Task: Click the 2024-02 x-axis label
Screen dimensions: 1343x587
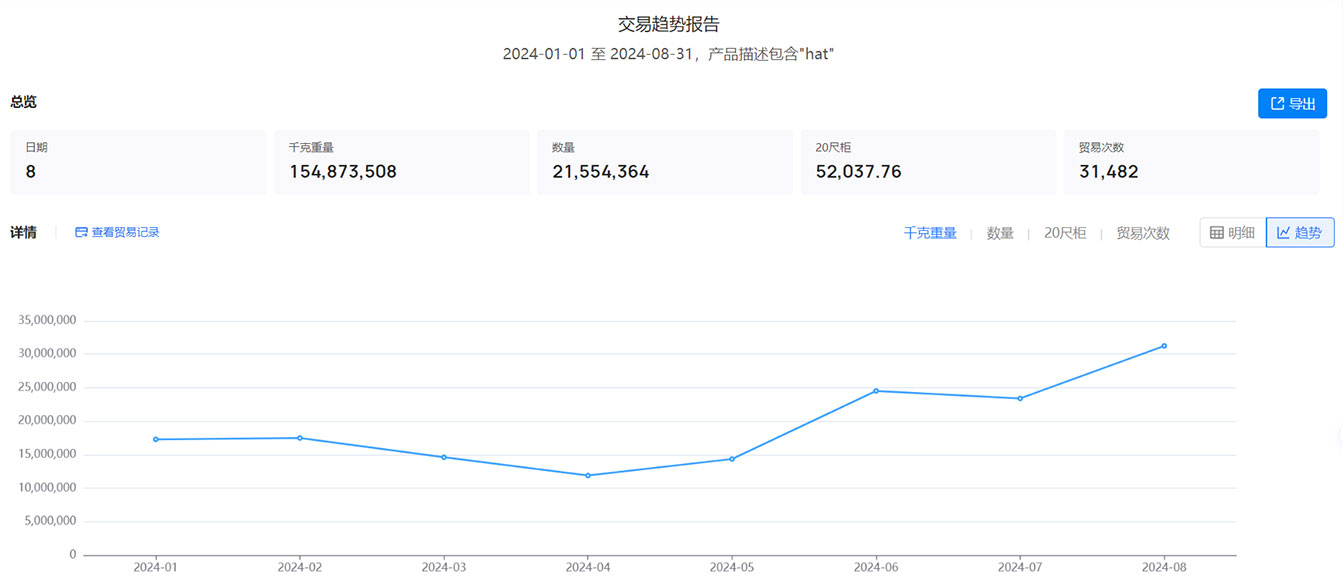Action: pyautogui.click(x=300, y=568)
